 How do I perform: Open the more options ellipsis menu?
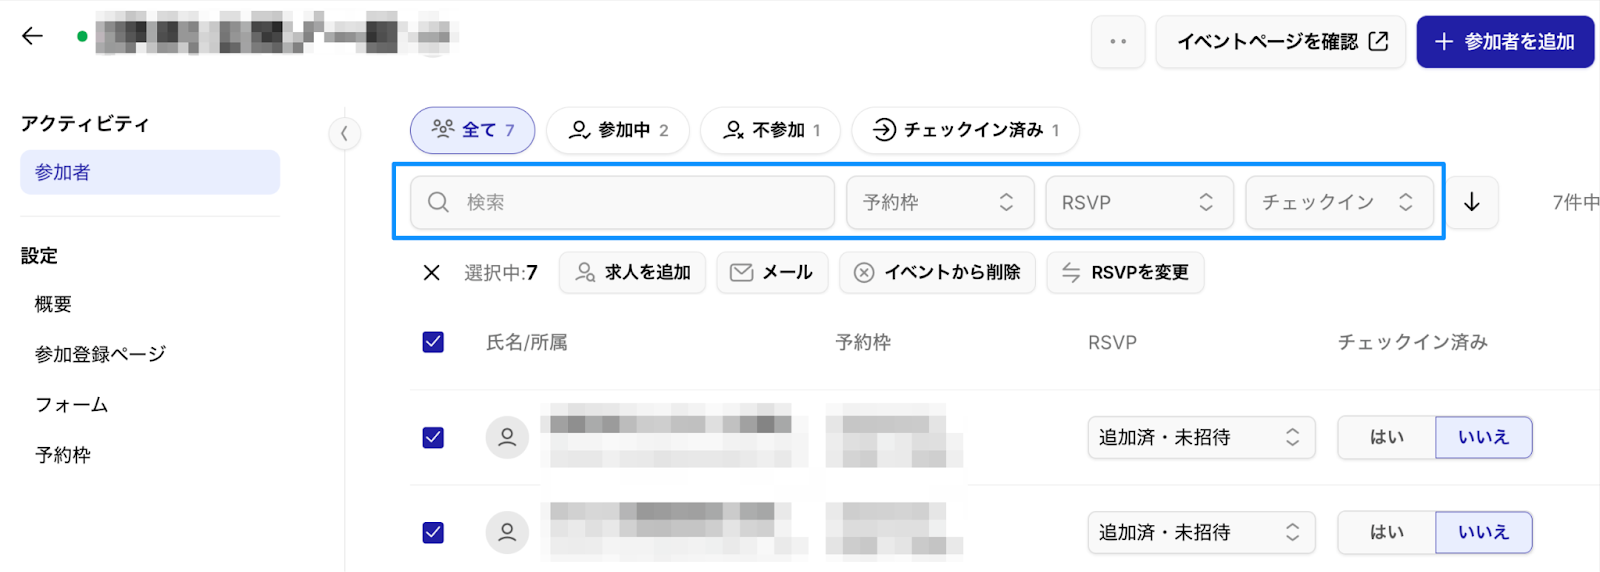(x=1118, y=42)
